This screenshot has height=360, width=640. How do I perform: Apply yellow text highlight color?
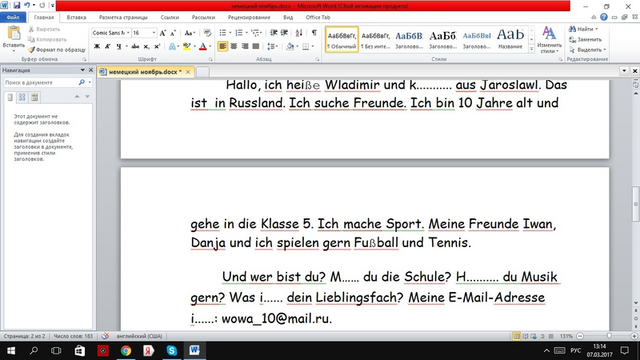pyautogui.click(x=187, y=47)
